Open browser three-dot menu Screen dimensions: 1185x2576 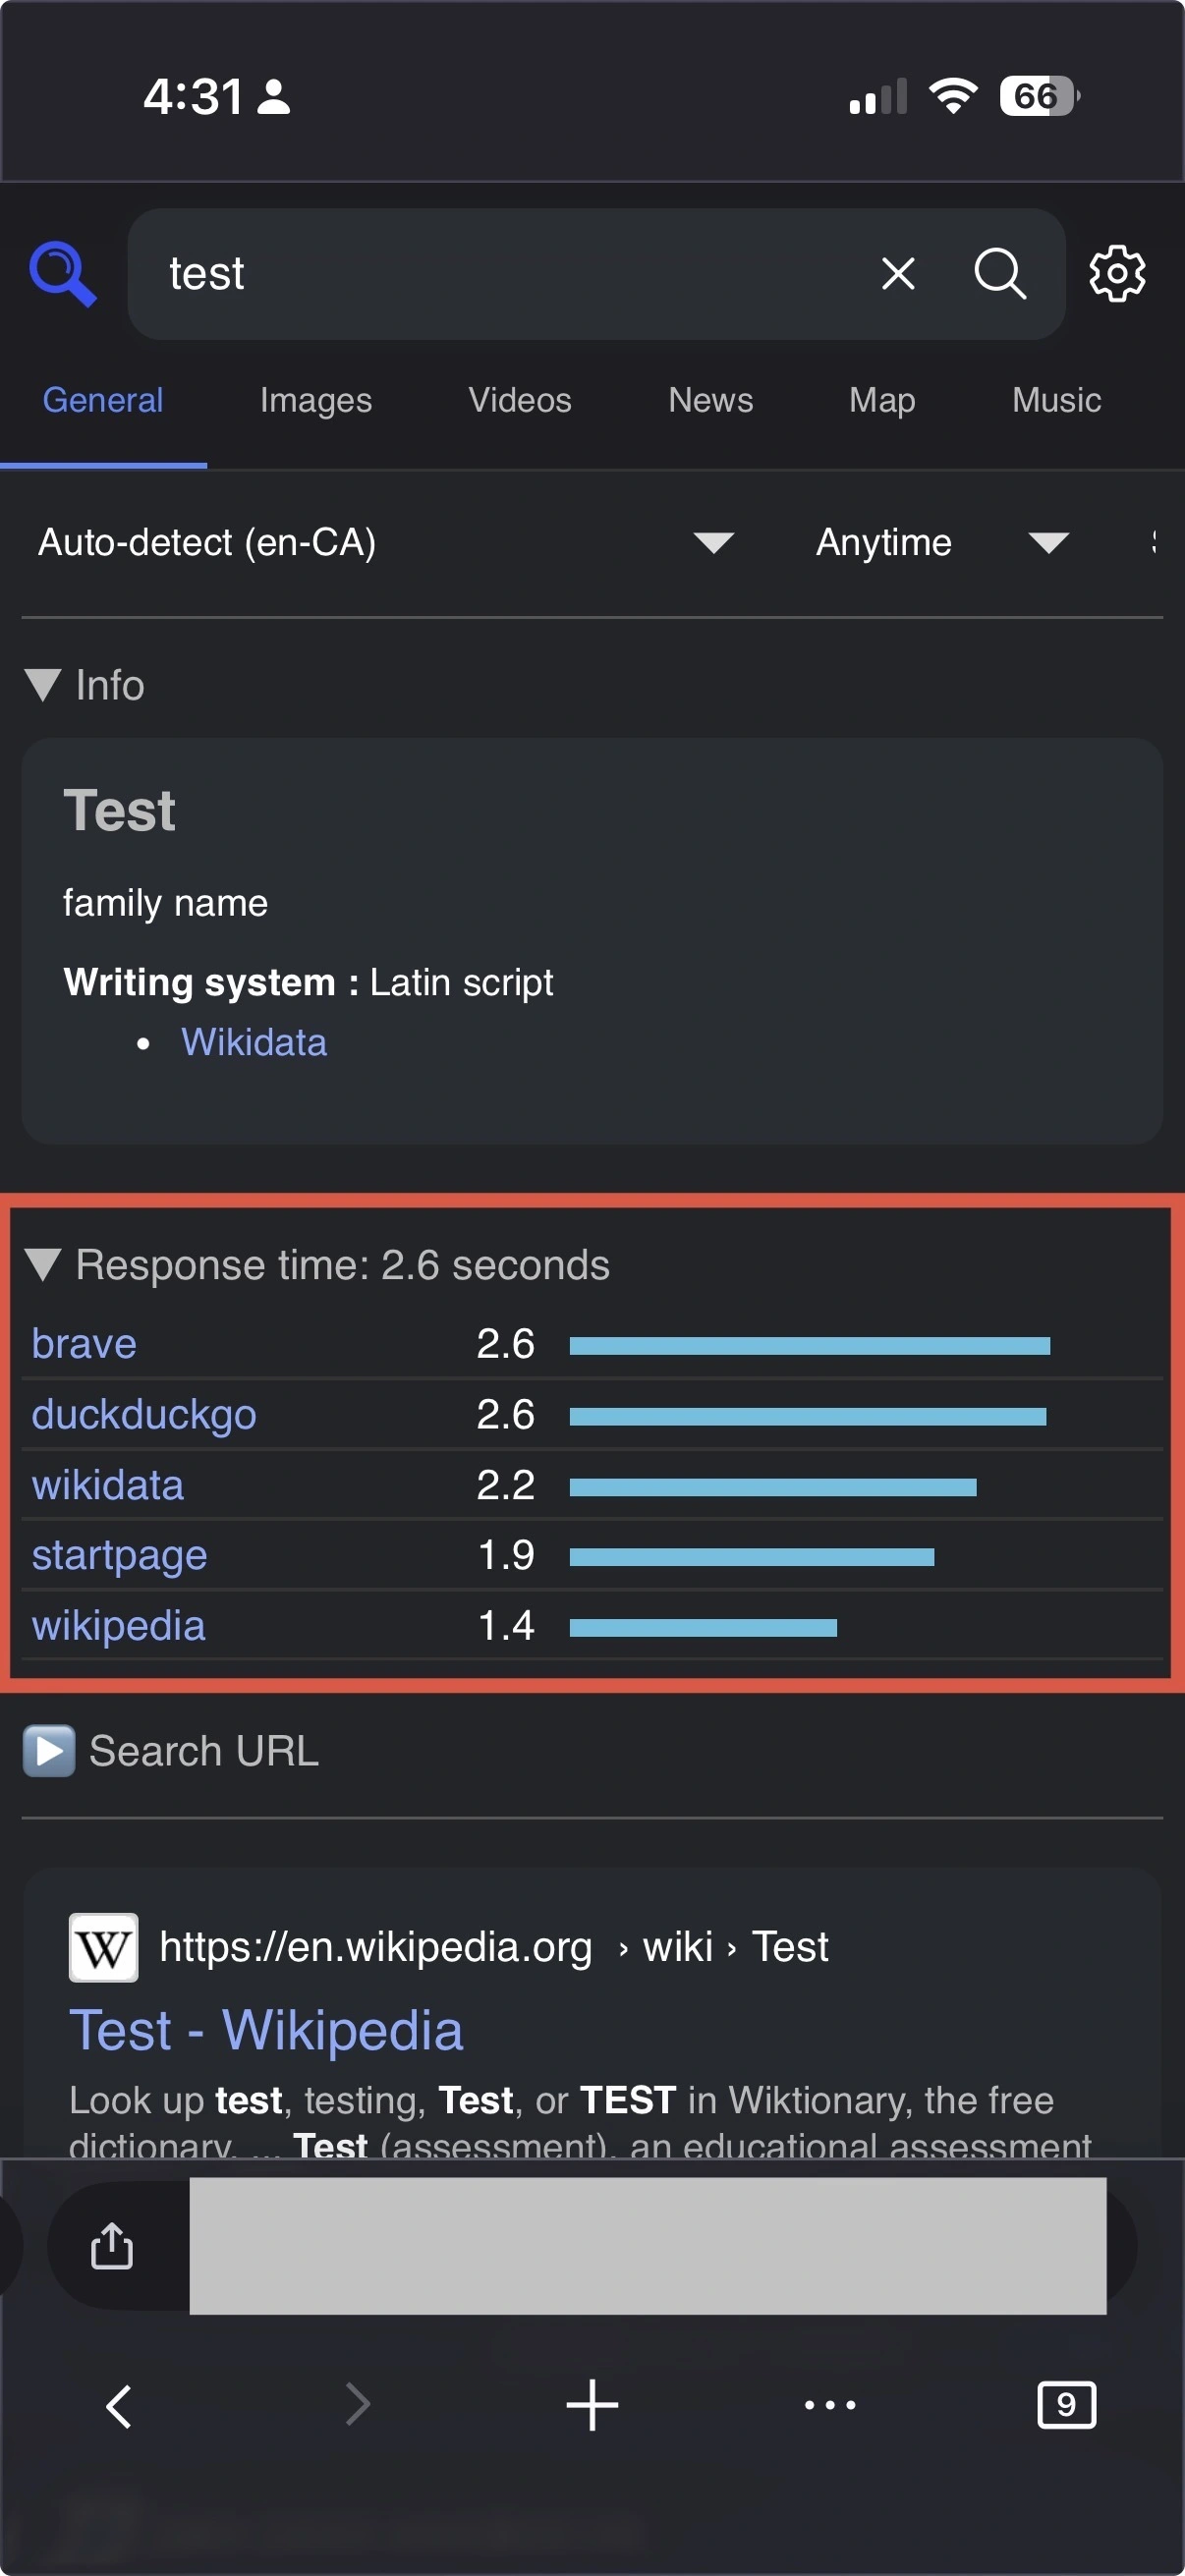click(x=830, y=2405)
